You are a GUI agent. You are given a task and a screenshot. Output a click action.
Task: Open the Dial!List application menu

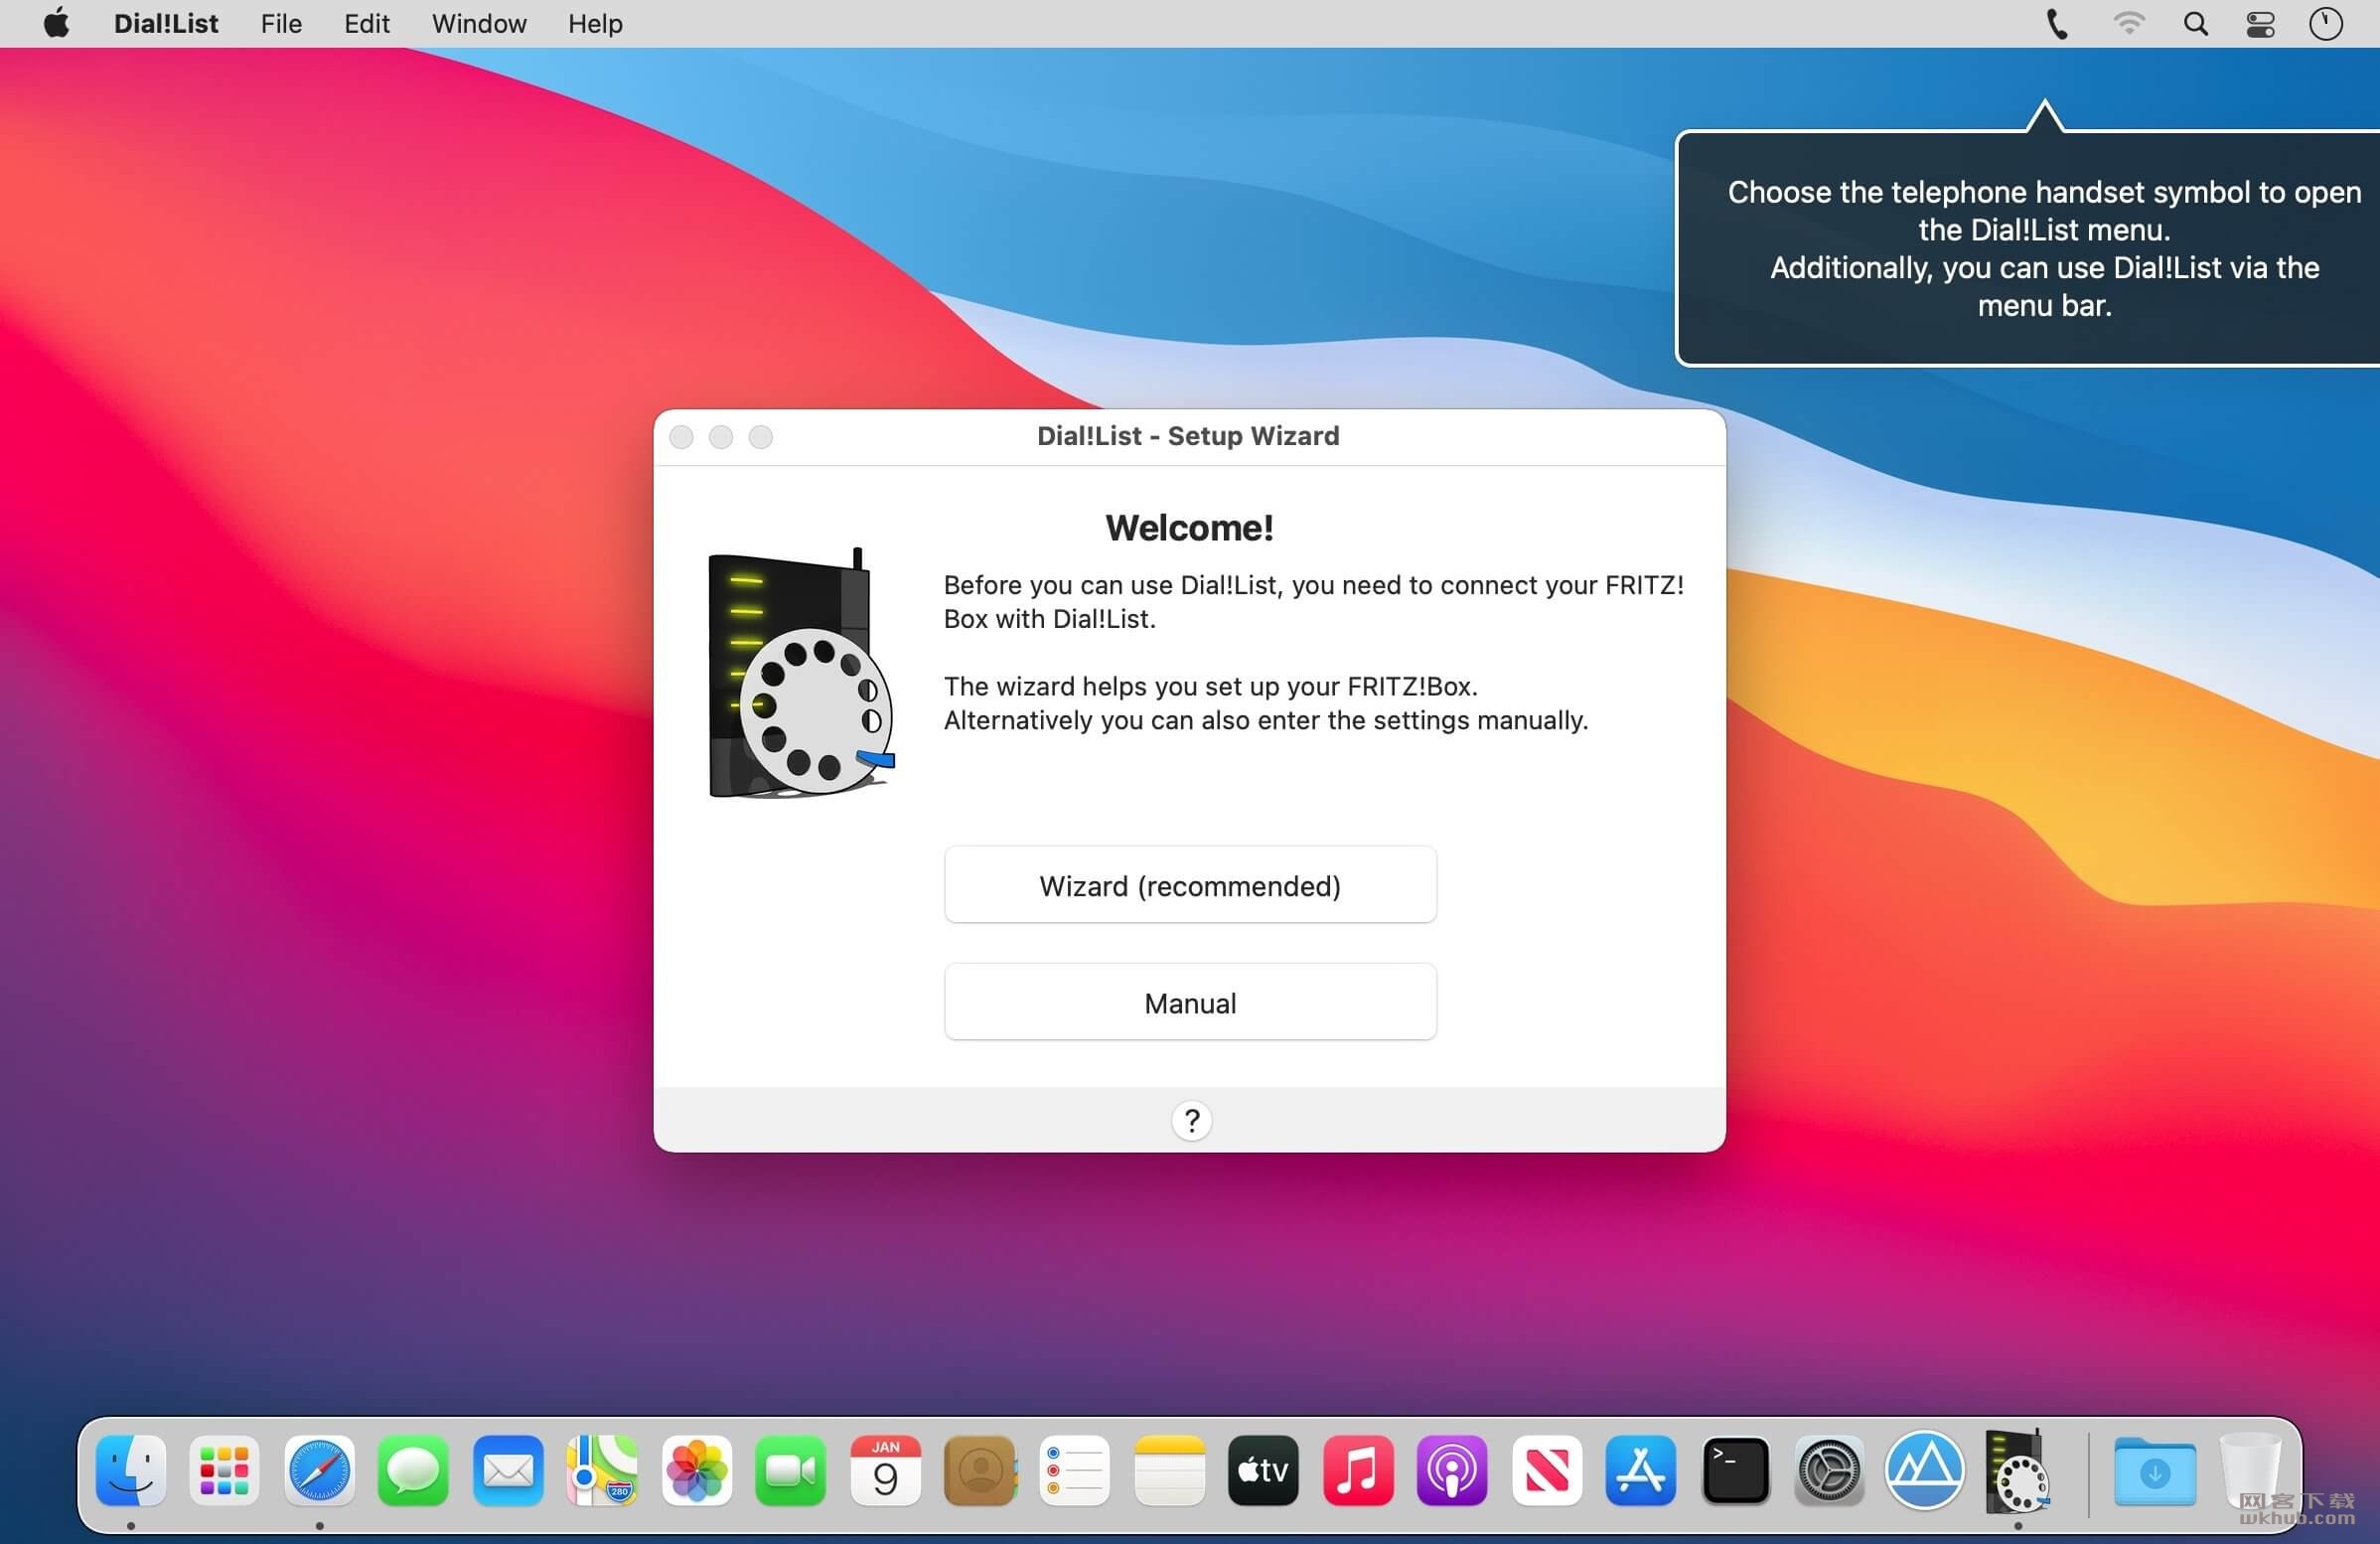point(166,23)
